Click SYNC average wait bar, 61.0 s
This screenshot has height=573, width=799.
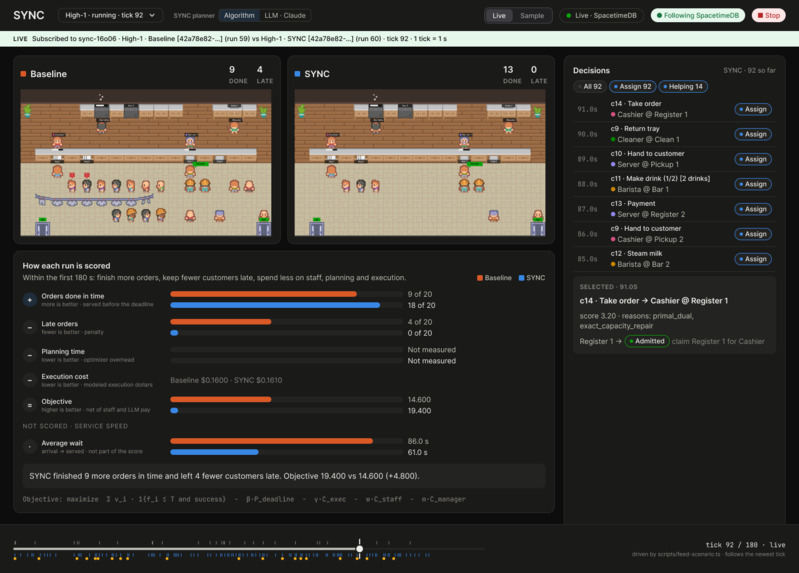[x=215, y=452]
